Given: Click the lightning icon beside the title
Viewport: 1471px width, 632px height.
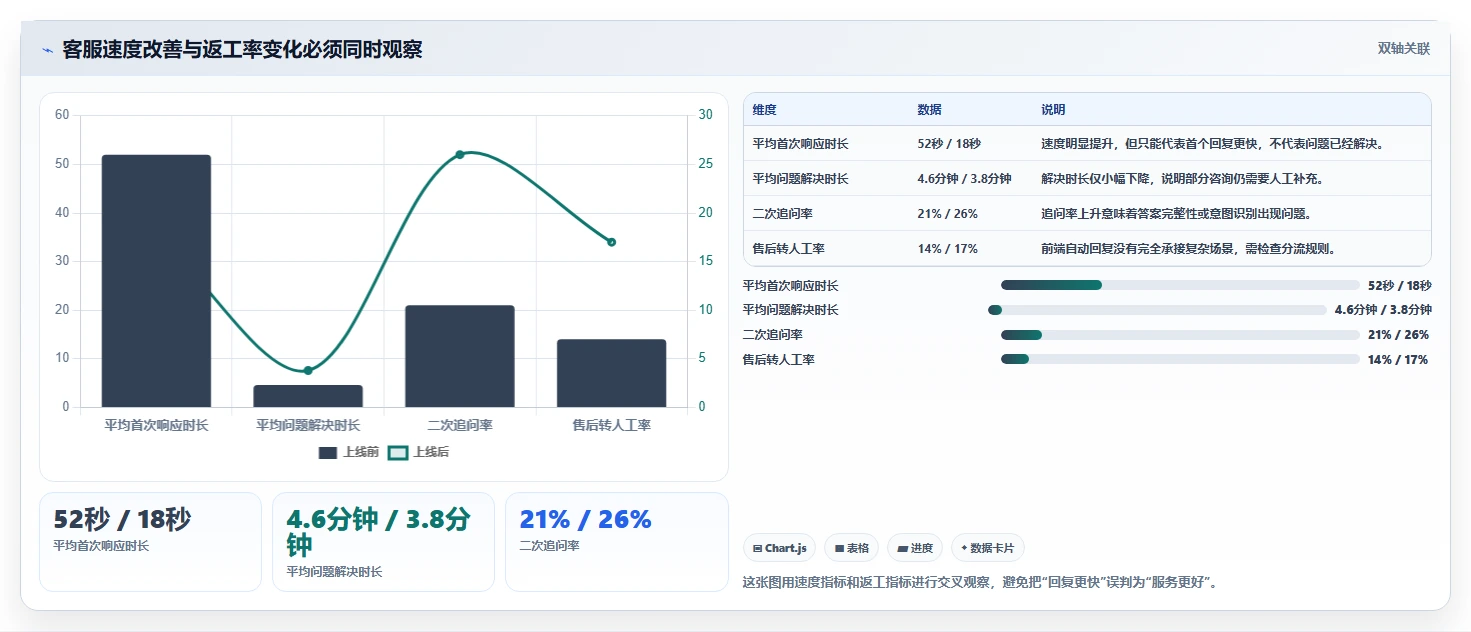Looking at the screenshot, I should [x=47, y=50].
